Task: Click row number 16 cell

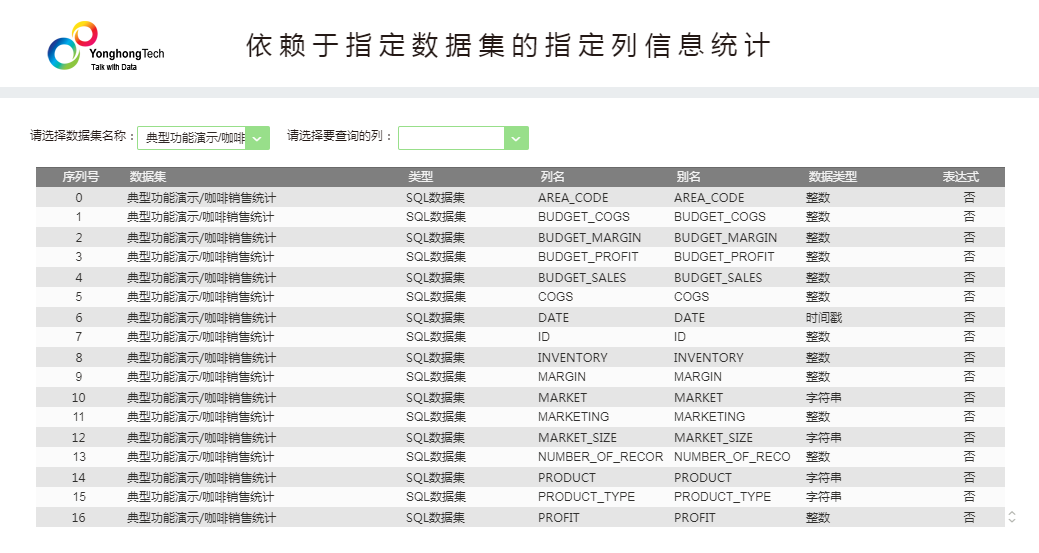Action: (78, 518)
